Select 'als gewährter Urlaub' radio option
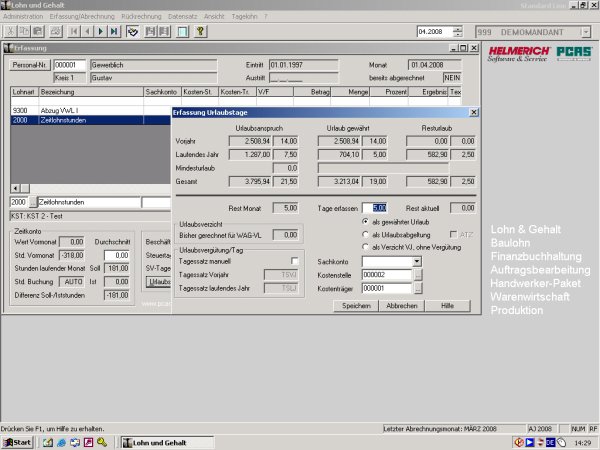Viewport: 600px width, 450px height. point(364,220)
